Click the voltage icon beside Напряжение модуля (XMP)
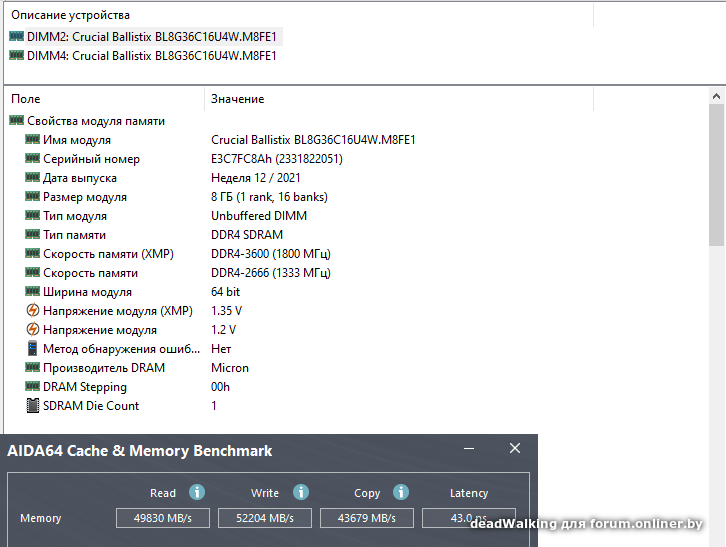Viewport: 726px width, 547px height. click(x=32, y=311)
